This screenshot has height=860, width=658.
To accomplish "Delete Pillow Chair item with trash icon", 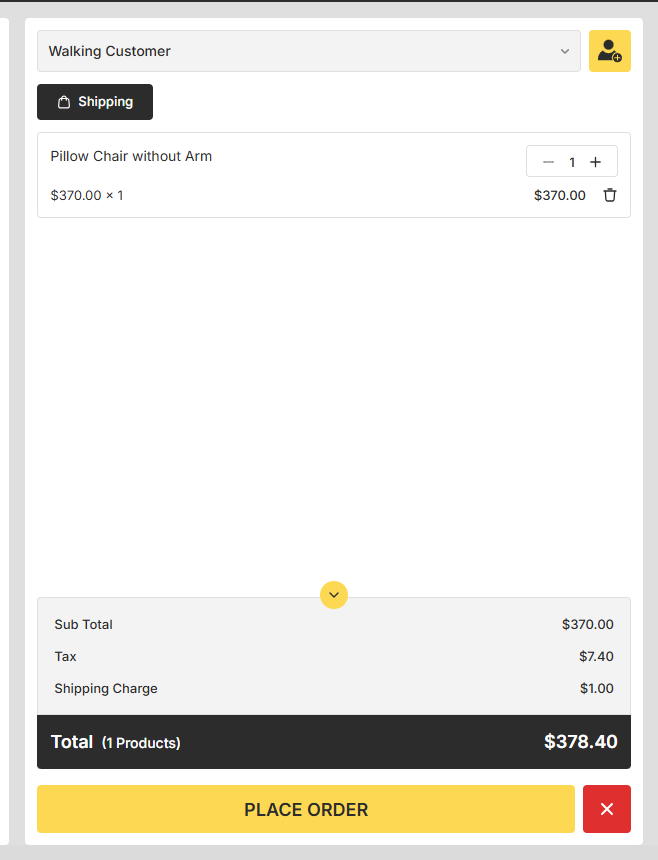I will click(x=610, y=195).
